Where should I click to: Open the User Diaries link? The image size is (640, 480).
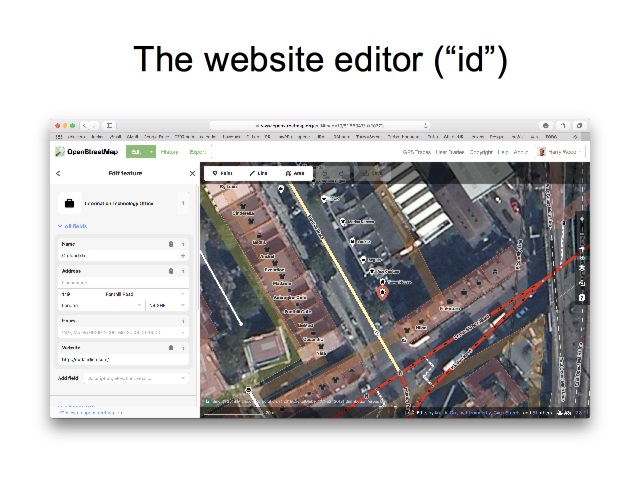point(450,152)
